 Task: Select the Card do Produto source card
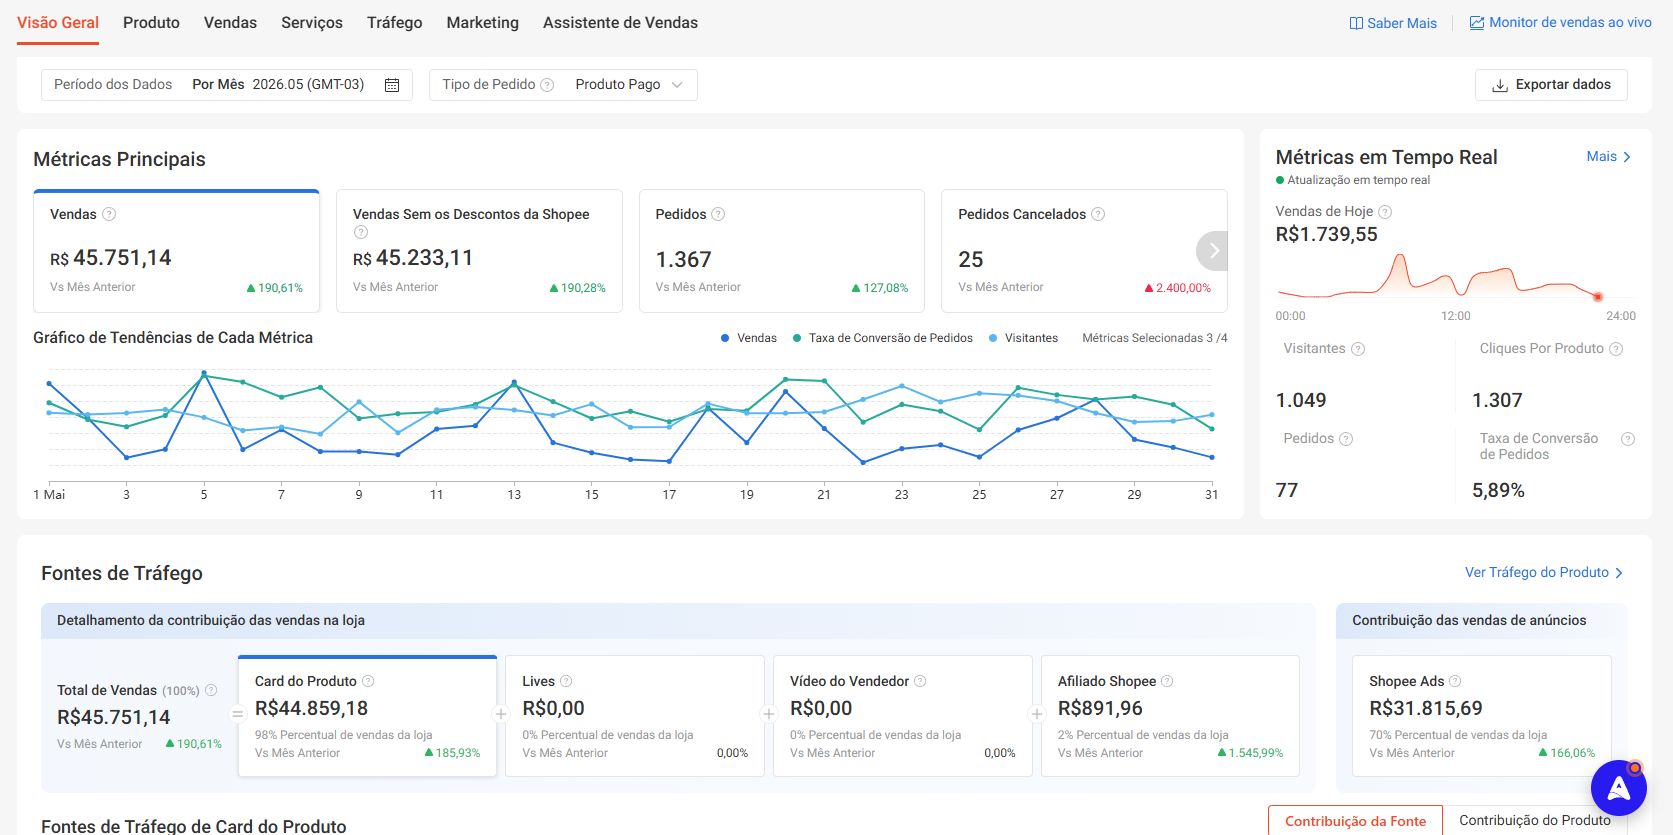pos(368,716)
